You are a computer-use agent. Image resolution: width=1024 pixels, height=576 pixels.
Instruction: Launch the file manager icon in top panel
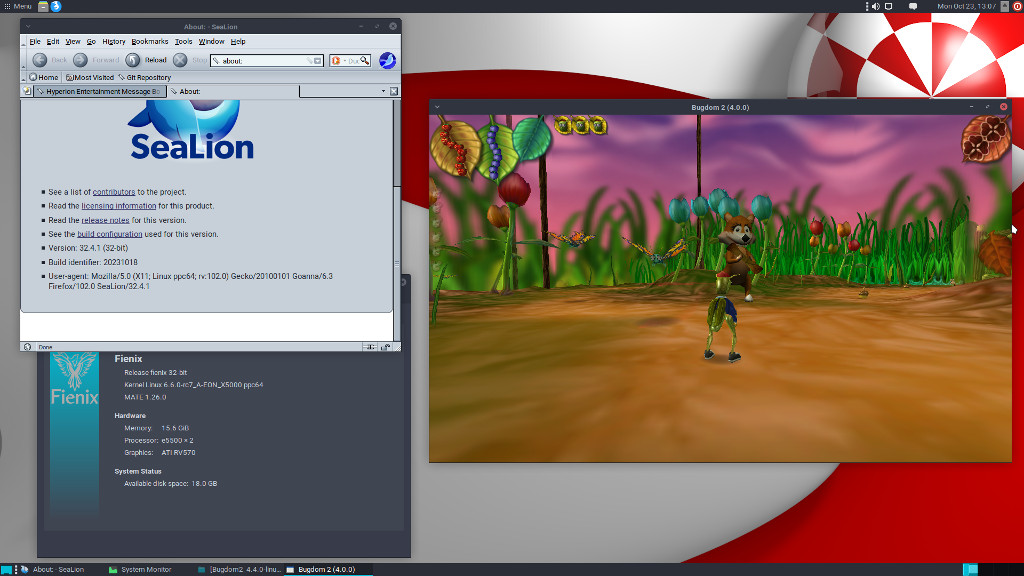coord(43,6)
